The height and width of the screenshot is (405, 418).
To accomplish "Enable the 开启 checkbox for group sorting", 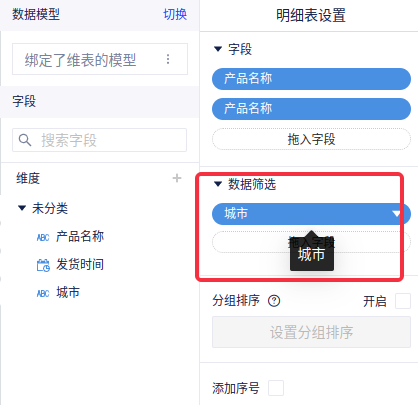I will 403,301.
